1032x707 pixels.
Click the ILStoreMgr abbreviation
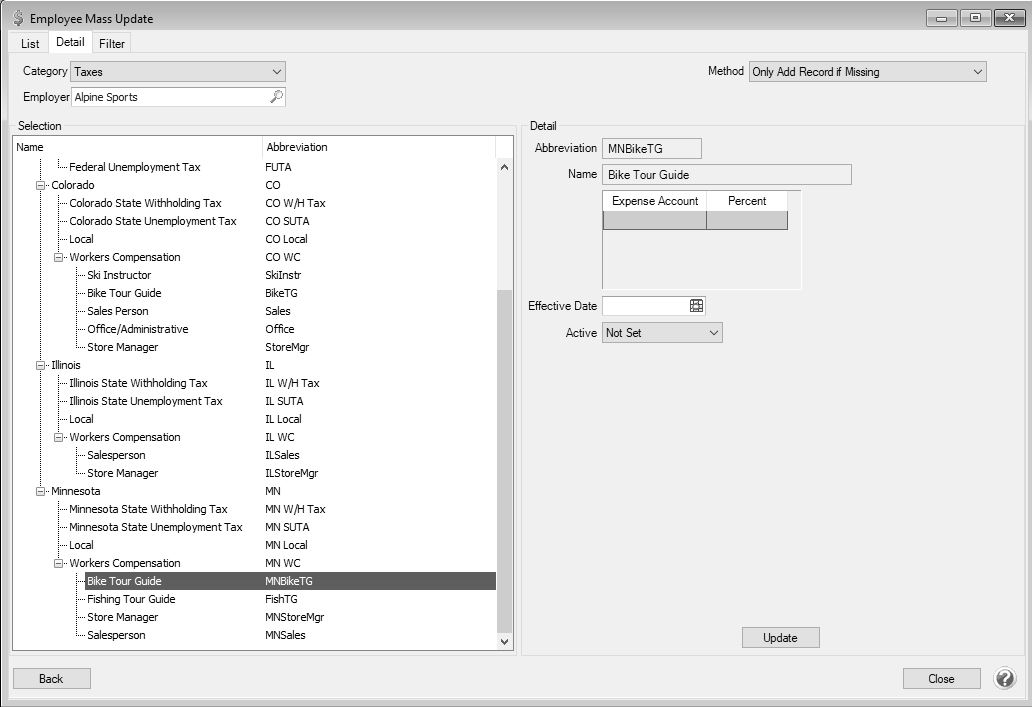point(292,473)
